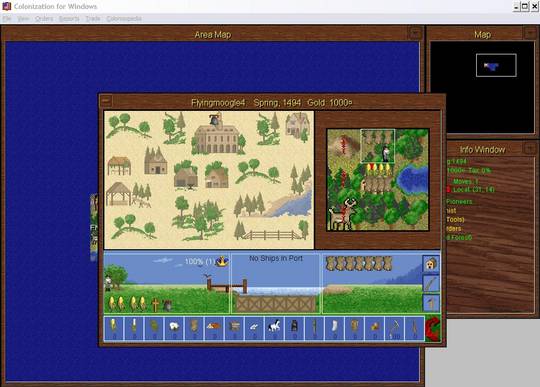
Task: Open the Colonizopedia menu
Action: [124, 19]
